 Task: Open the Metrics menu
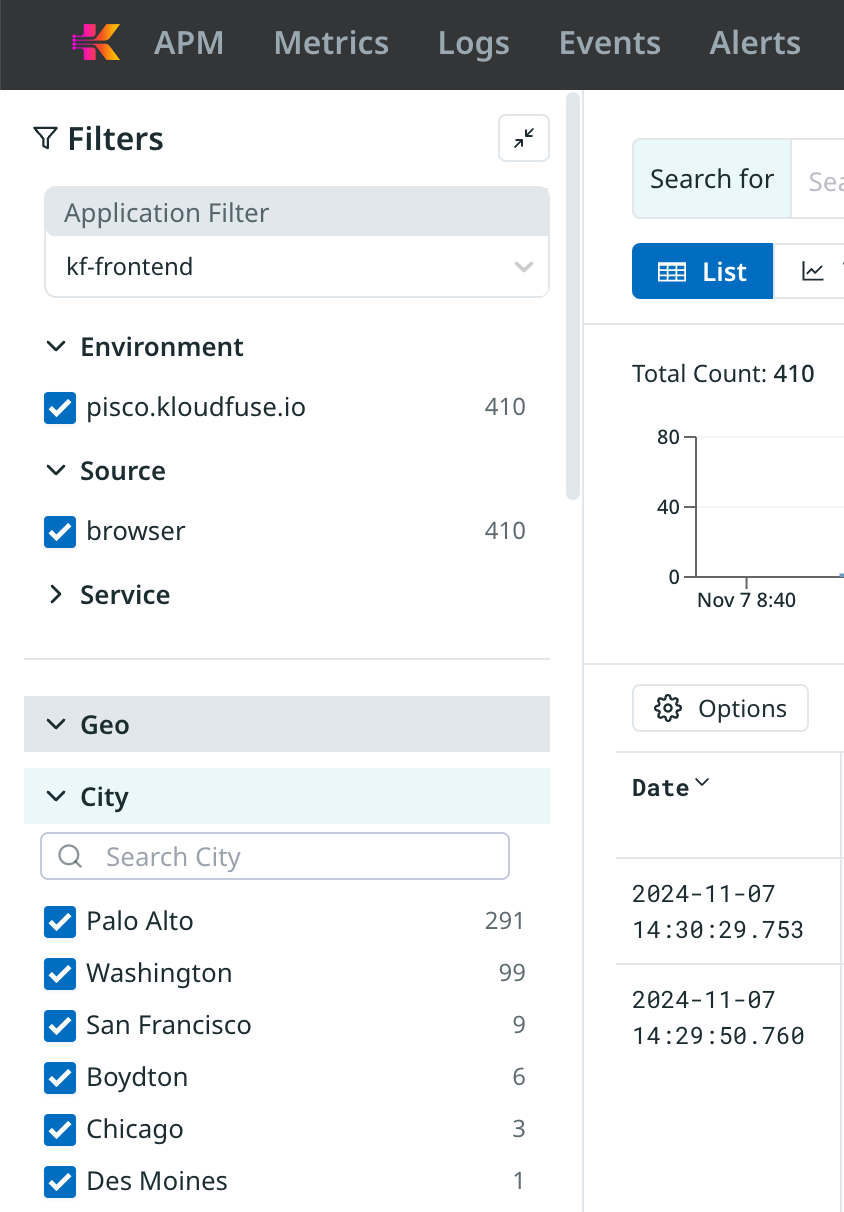(x=331, y=44)
